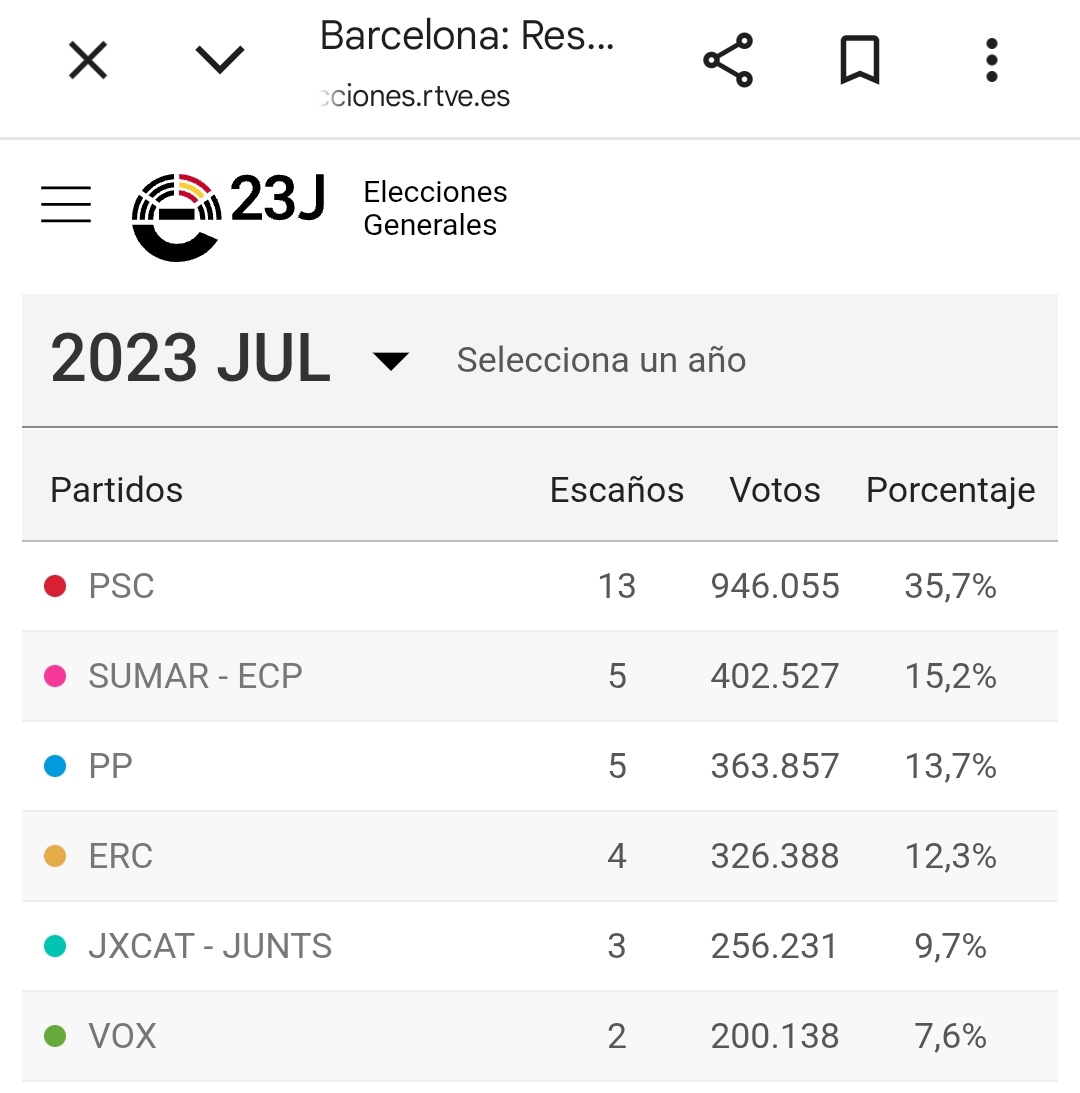Tap the downward chevron beside page title
Viewport: 1080px width, 1093px height.
220,62
